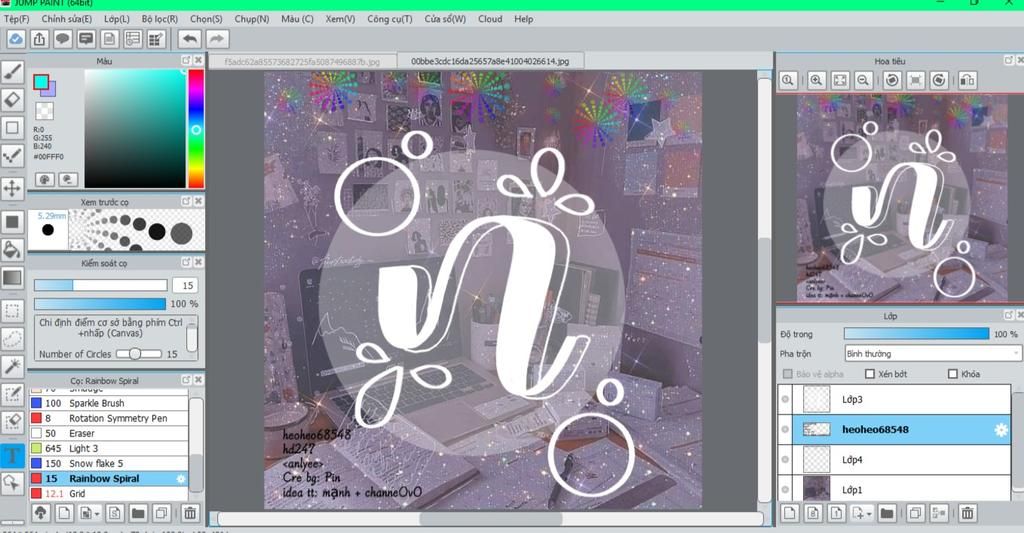Select the Move tool
The width and height of the screenshot is (1024, 533).
pyautogui.click(x=12, y=189)
